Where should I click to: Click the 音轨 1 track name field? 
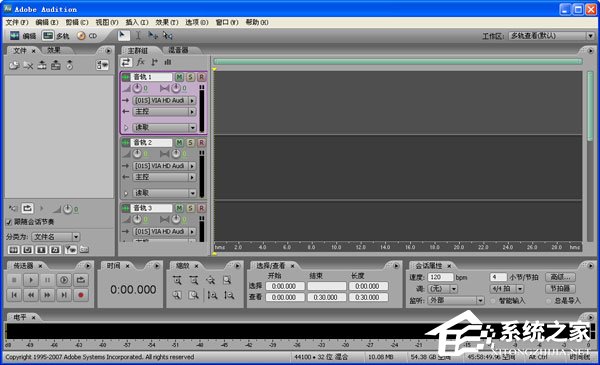(x=152, y=77)
